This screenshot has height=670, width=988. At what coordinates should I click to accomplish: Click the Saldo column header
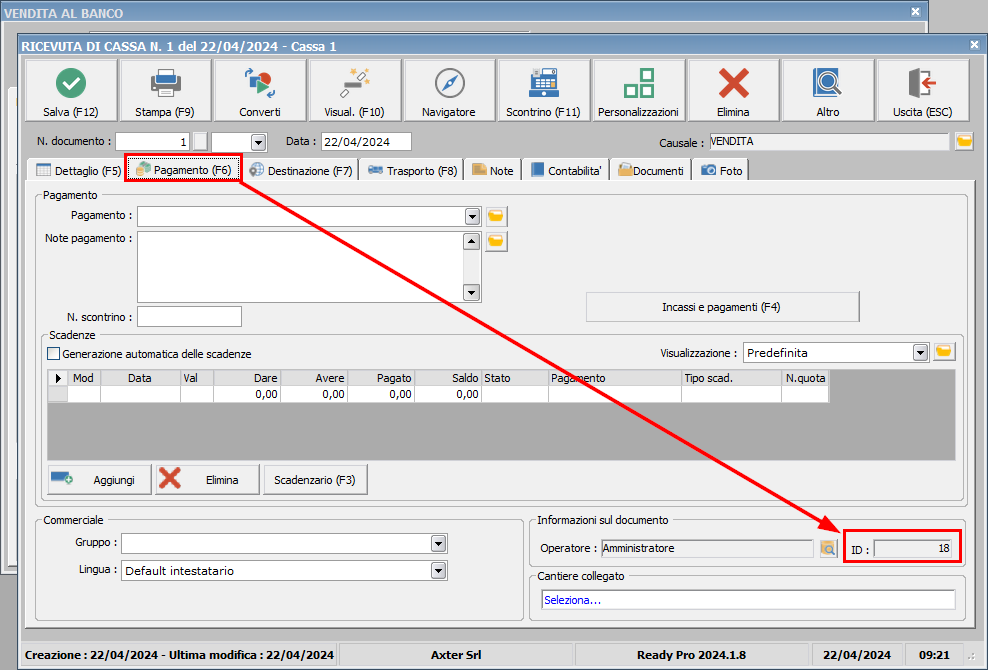(448, 378)
